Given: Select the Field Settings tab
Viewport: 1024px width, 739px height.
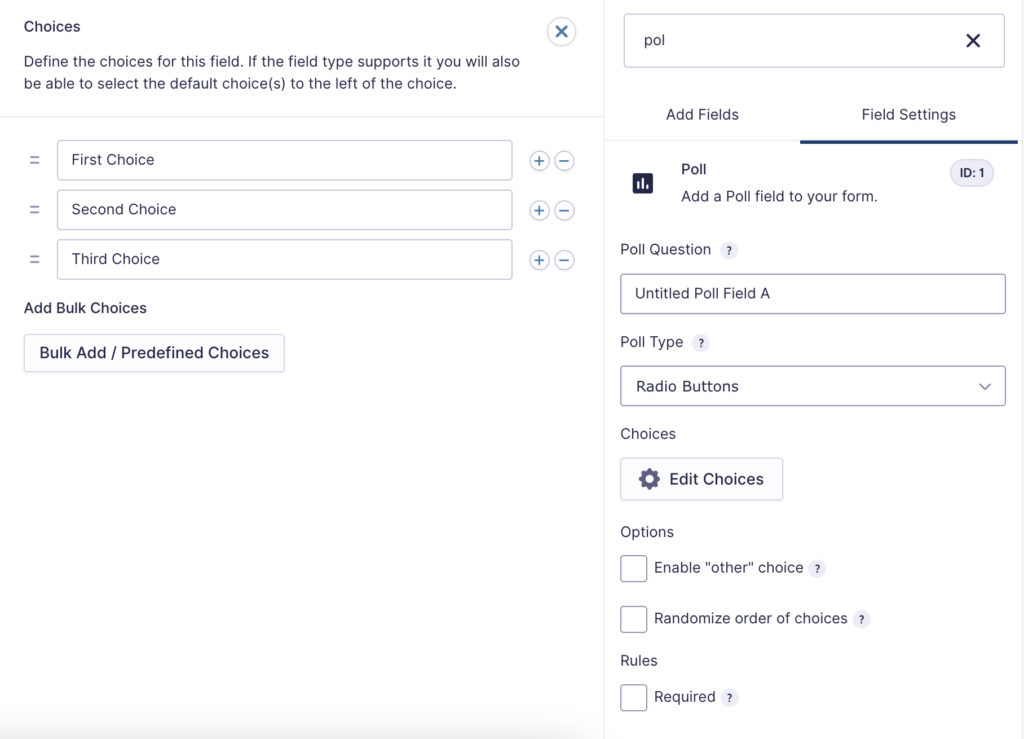Looking at the screenshot, I should 908,115.
